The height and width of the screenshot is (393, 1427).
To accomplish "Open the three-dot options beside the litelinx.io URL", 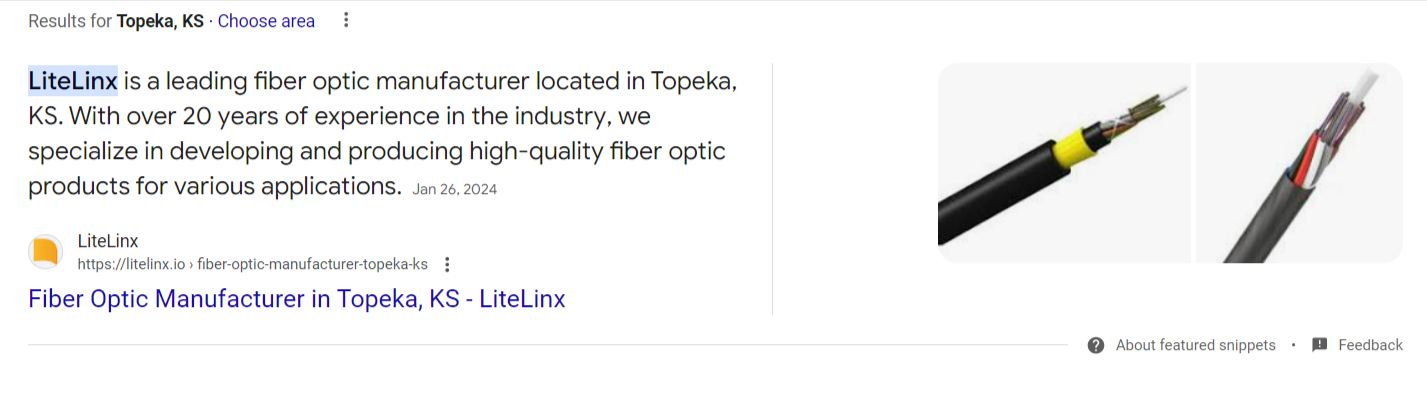I will pos(447,264).
